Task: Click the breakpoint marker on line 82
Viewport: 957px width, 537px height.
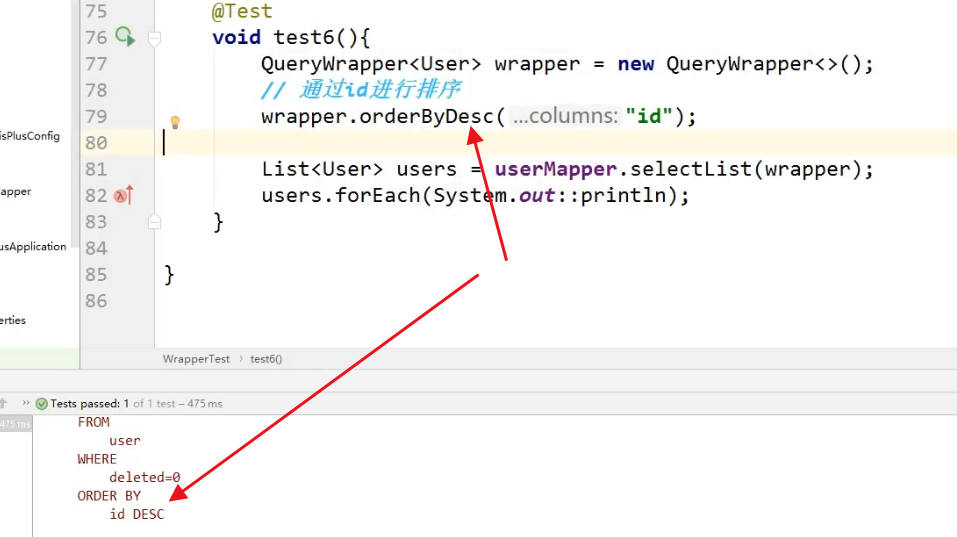Action: (x=123, y=195)
